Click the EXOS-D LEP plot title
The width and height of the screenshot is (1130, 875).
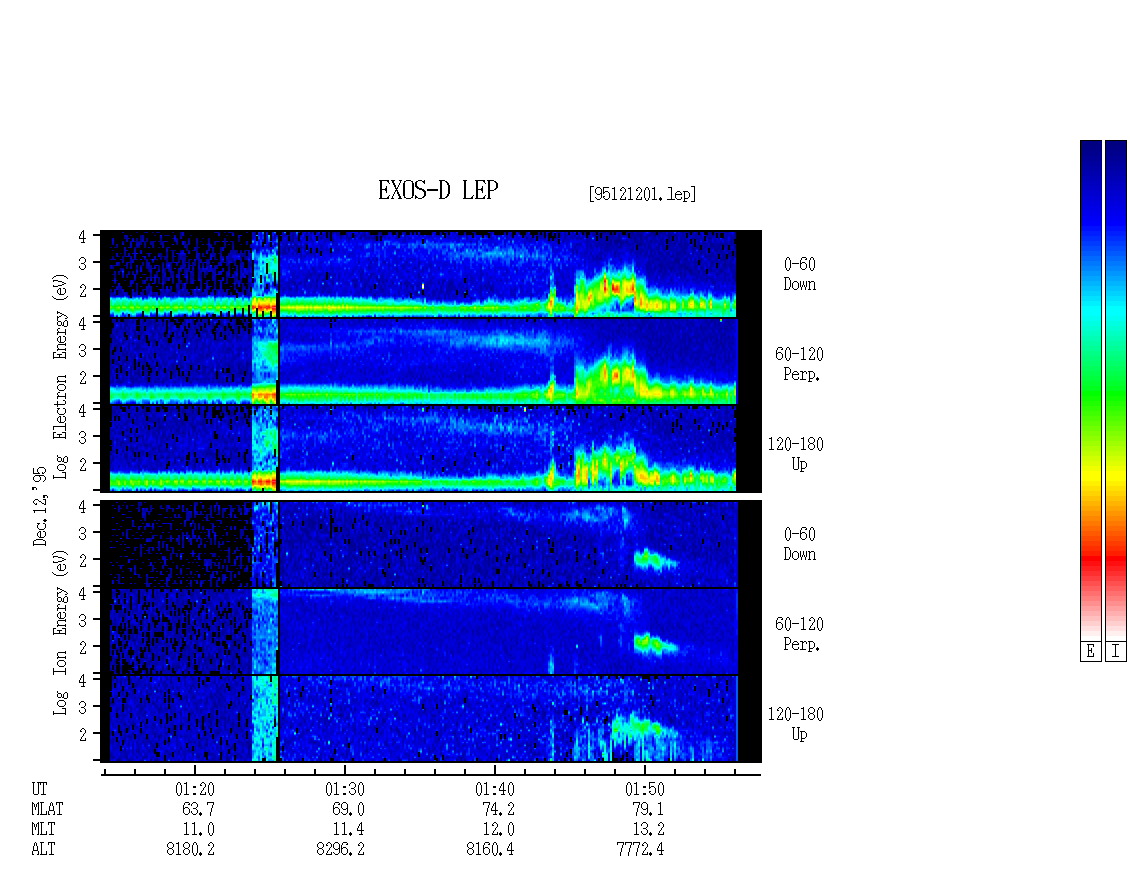438,190
